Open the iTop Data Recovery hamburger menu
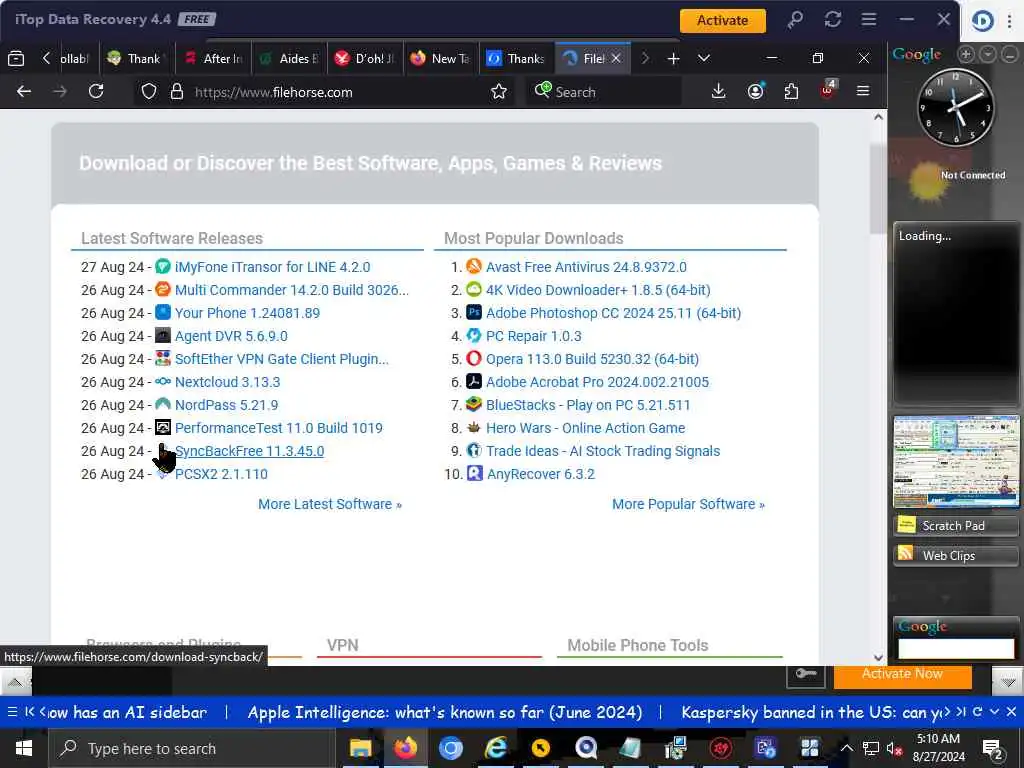1024x768 pixels. click(x=869, y=20)
